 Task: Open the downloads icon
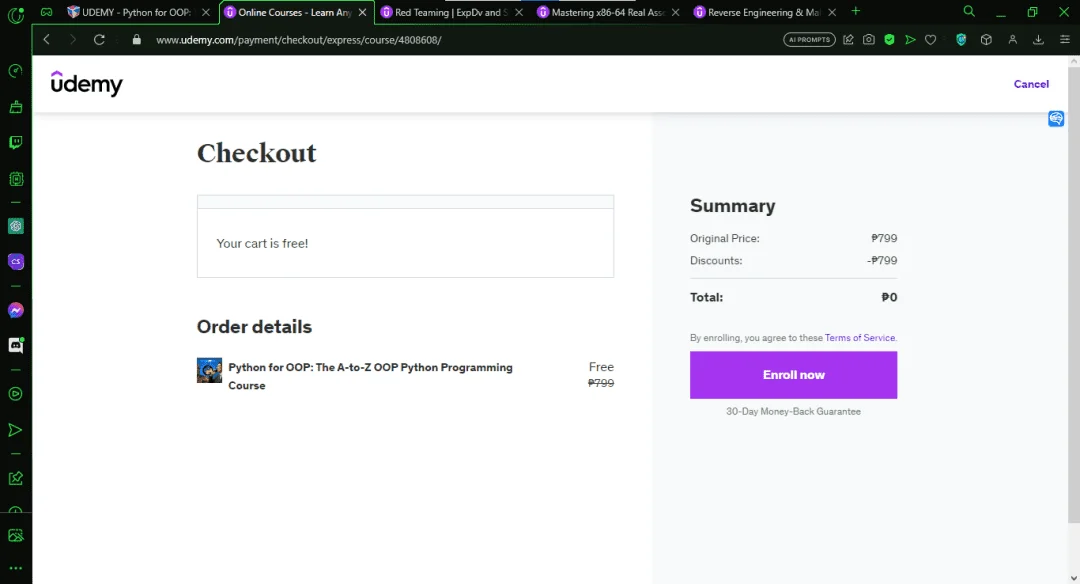[1038, 40]
